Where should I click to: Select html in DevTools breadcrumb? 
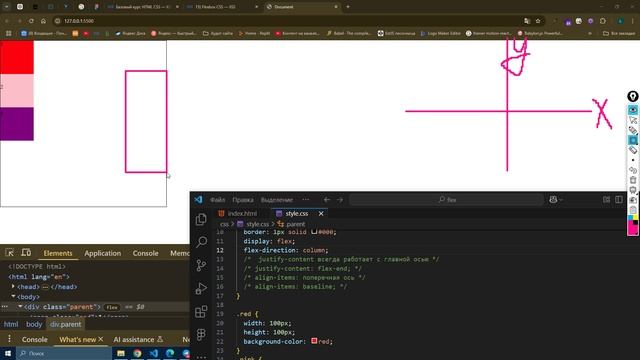(x=11, y=324)
